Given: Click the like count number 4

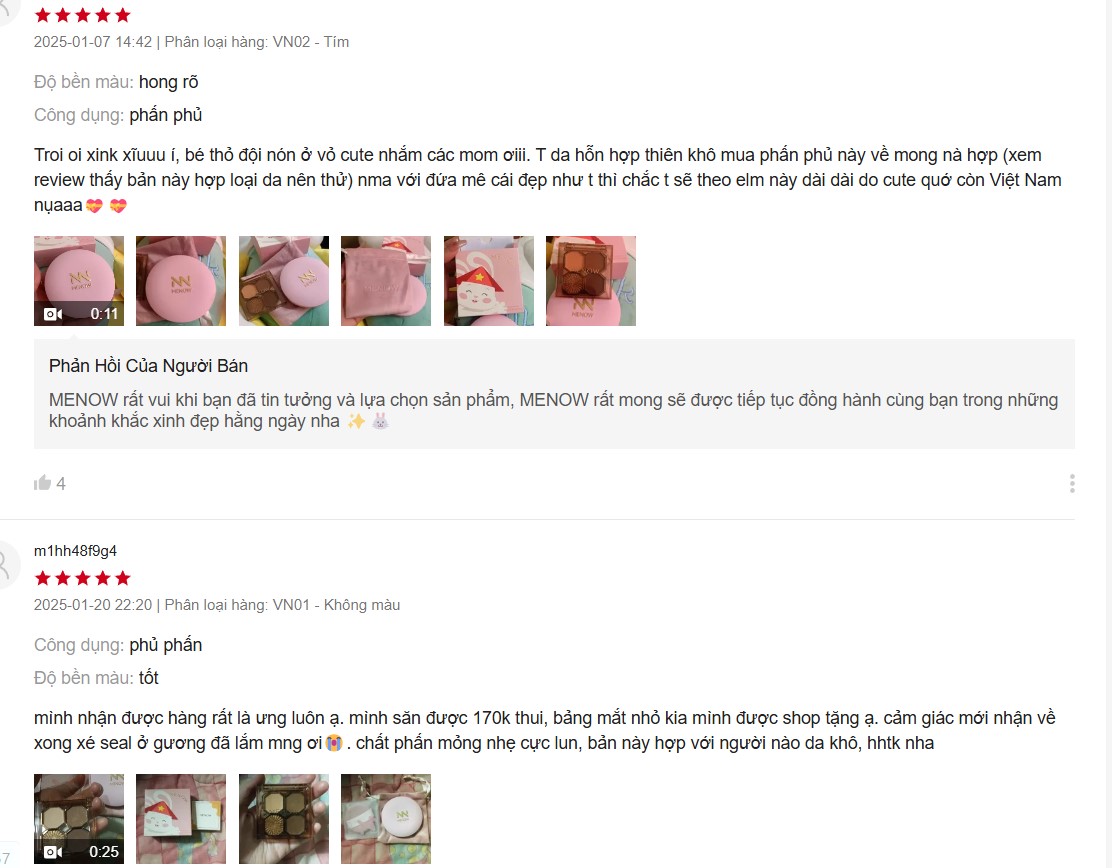Looking at the screenshot, I should point(61,484).
